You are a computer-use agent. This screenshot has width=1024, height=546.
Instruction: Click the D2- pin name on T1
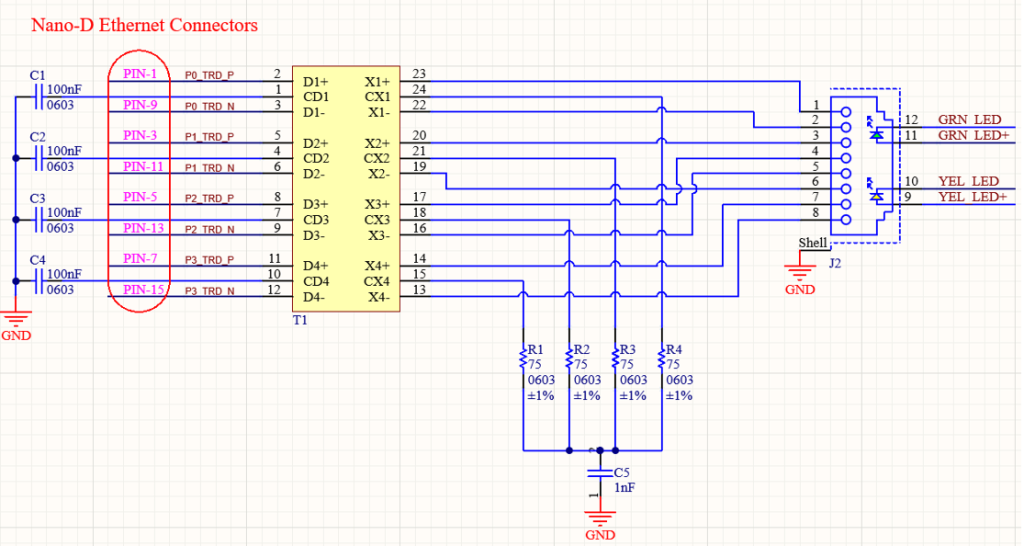tap(314, 174)
